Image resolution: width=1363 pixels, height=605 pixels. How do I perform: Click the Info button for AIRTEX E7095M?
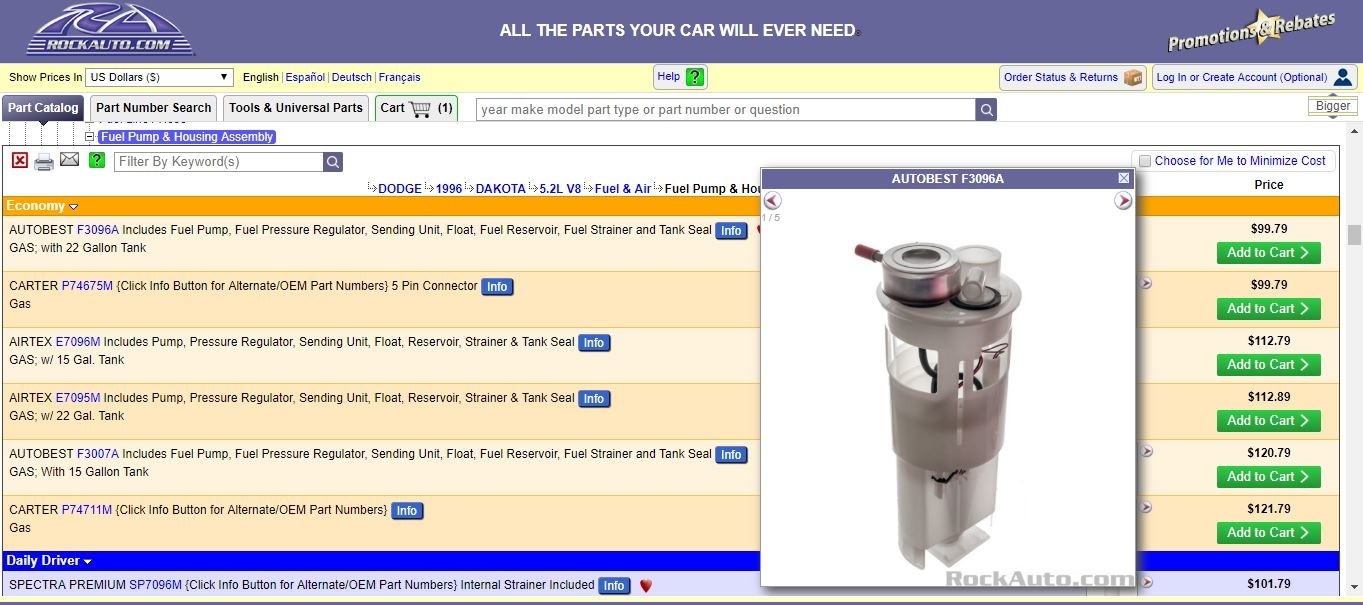click(594, 399)
